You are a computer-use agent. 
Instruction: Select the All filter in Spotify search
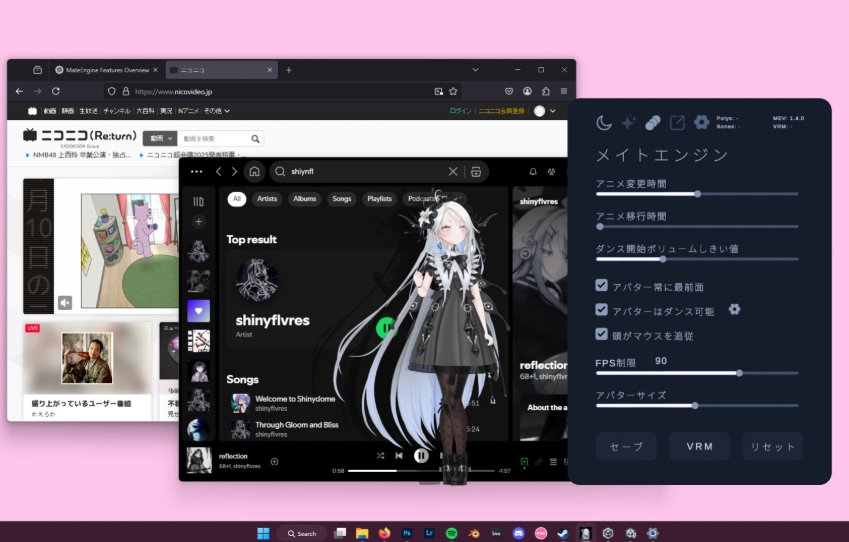[x=237, y=199]
